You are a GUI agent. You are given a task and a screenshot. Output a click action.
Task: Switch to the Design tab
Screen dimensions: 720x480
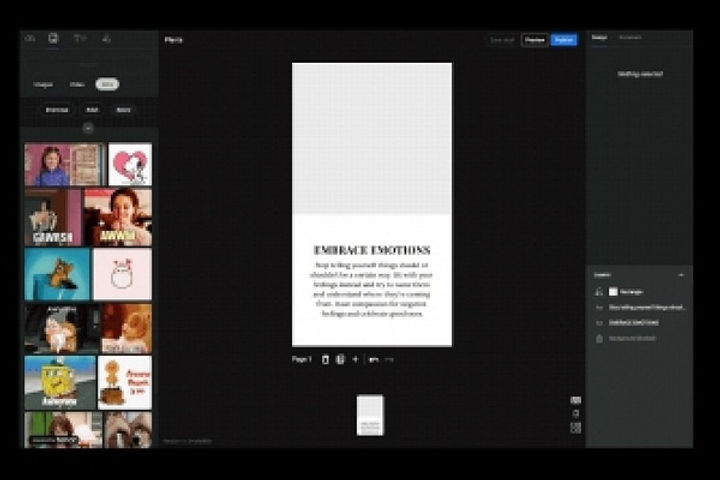tap(599, 38)
